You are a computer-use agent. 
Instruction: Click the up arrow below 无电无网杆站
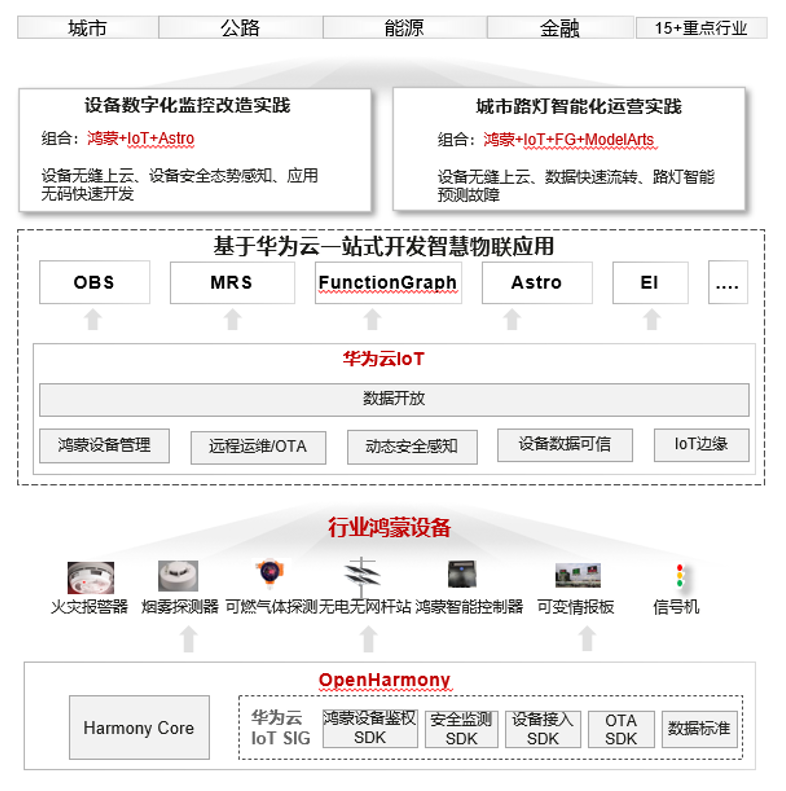(369, 639)
